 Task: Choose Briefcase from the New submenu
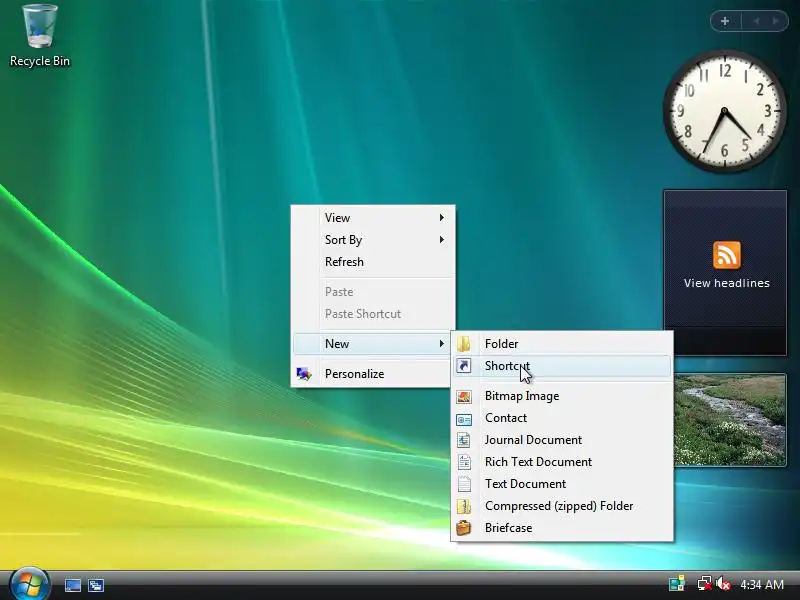click(562, 528)
